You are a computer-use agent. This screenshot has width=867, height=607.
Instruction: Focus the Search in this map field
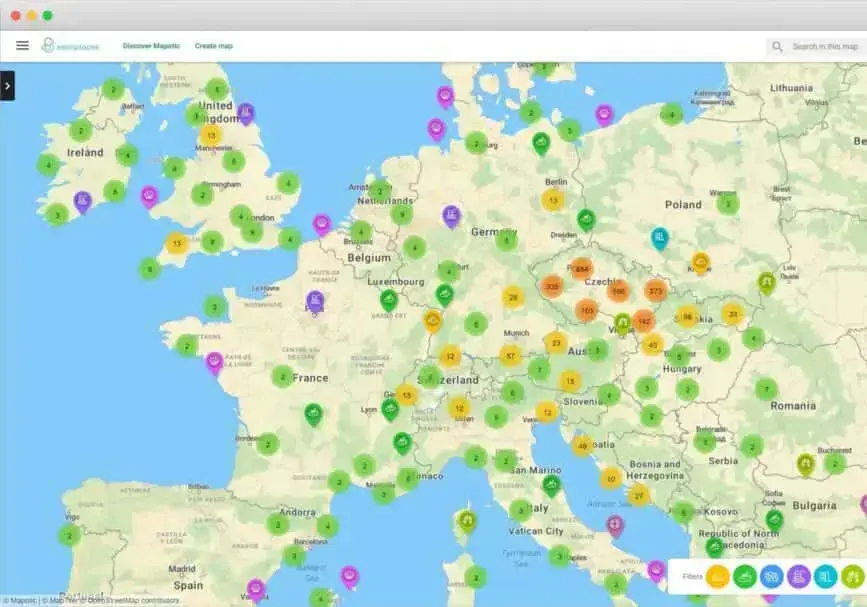824,47
